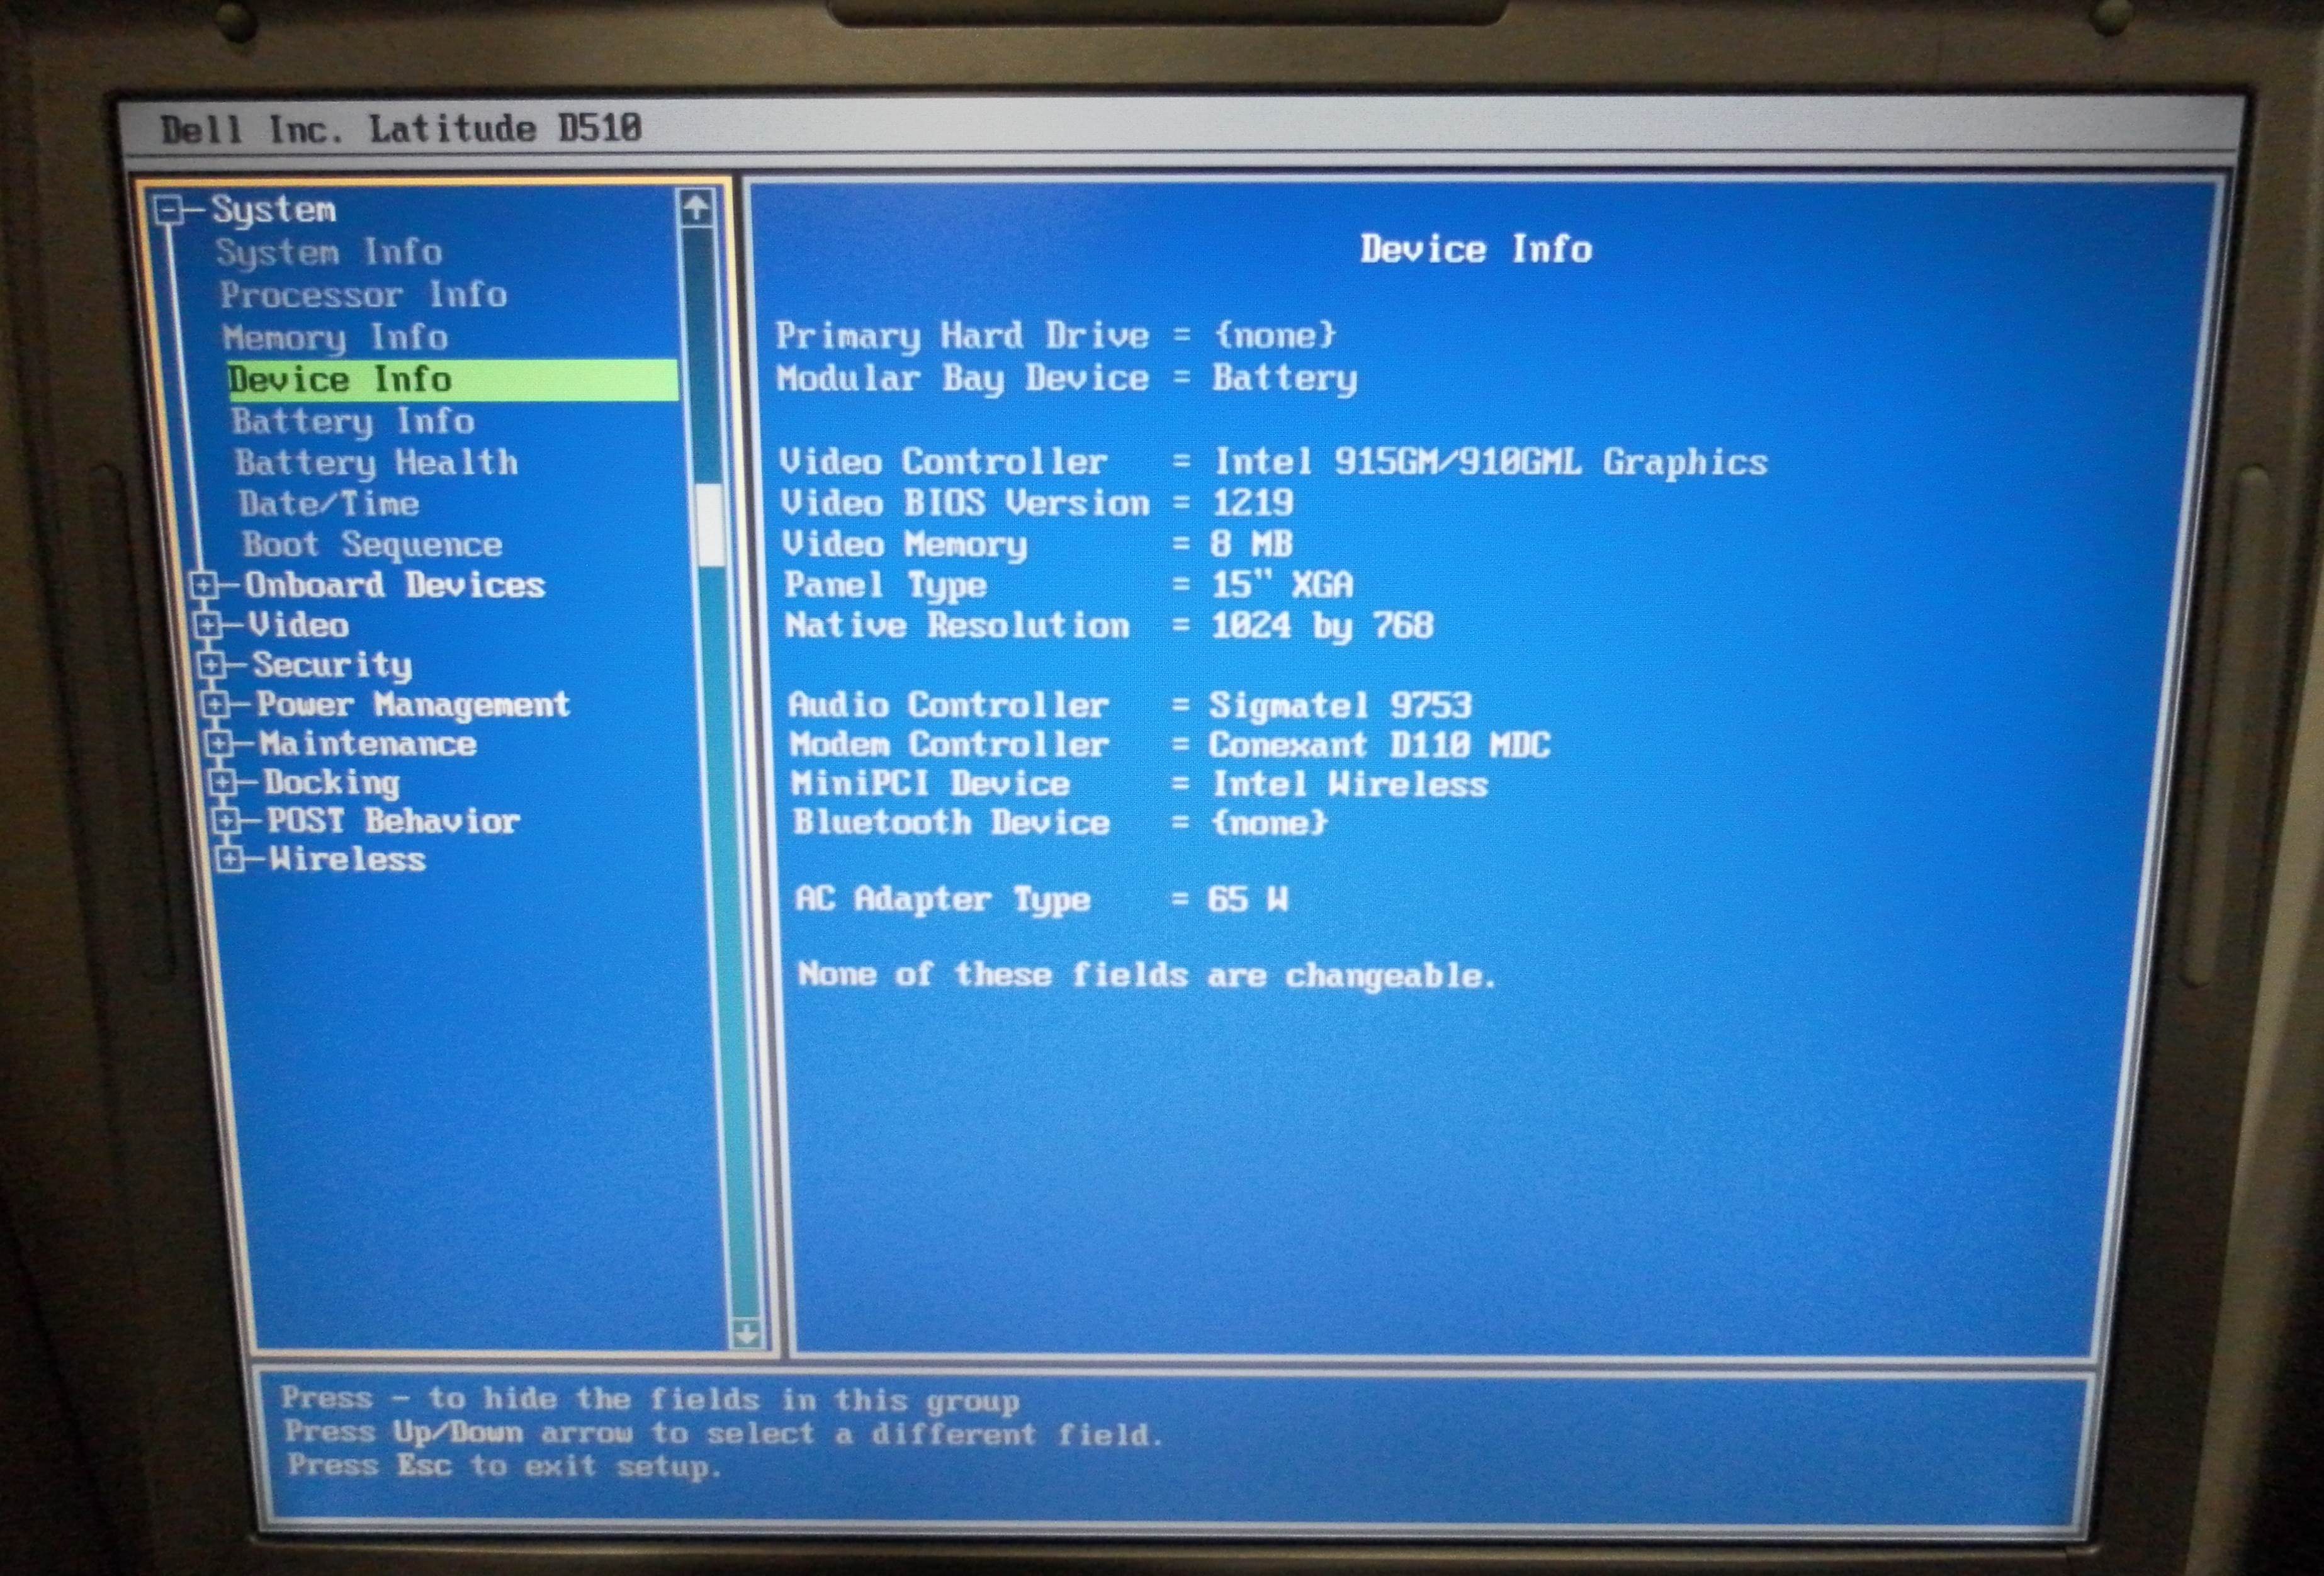Click the scroll up arrow in menu tree

[x=696, y=208]
